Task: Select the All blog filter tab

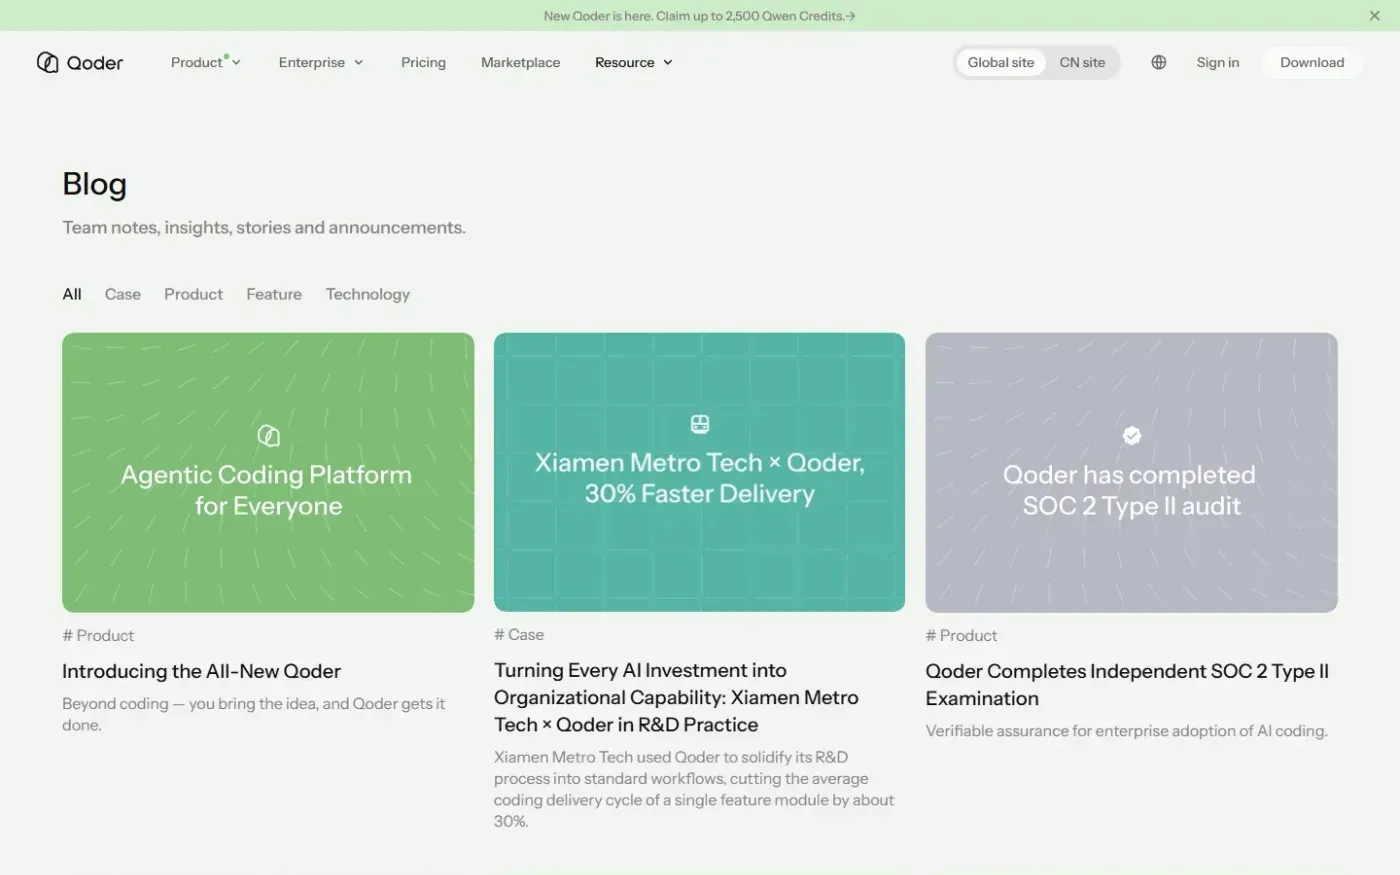Action: tap(72, 294)
